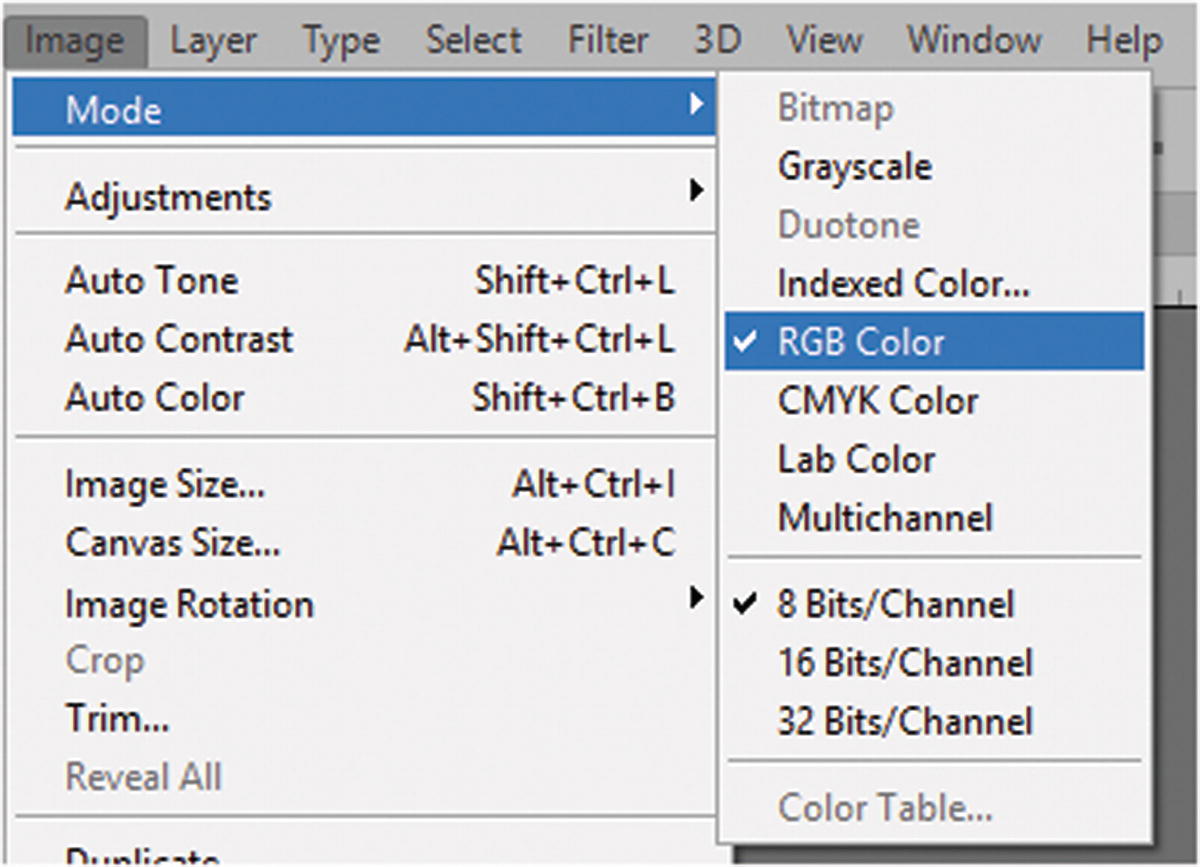Convert image to Grayscale mode
1200x867 pixels.
click(x=854, y=166)
